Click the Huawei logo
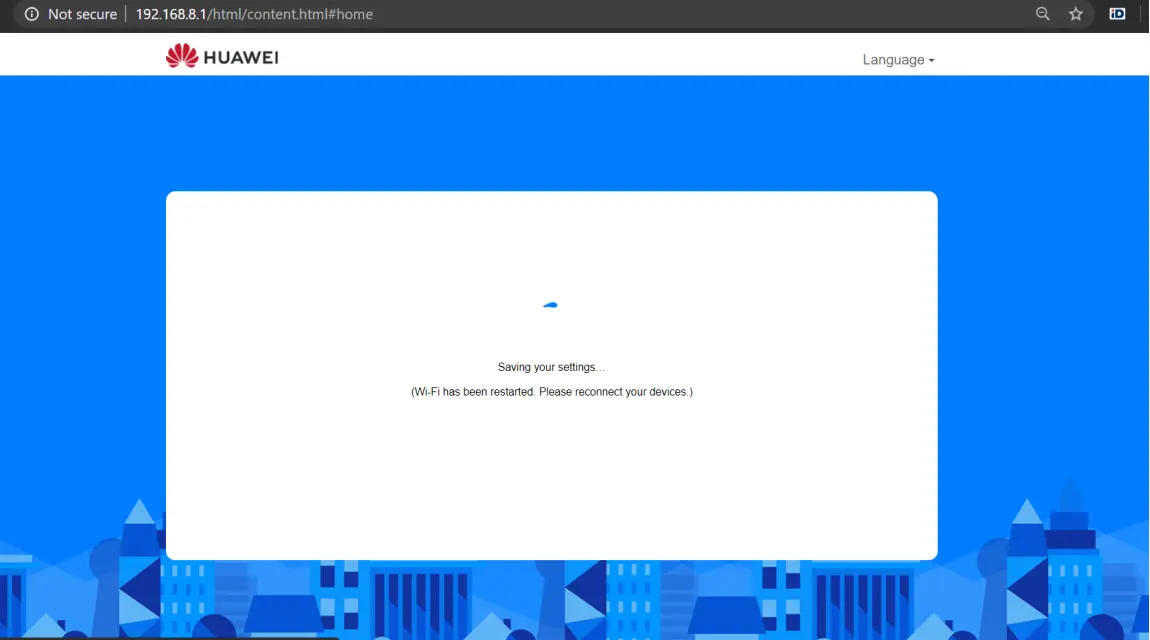 point(222,56)
